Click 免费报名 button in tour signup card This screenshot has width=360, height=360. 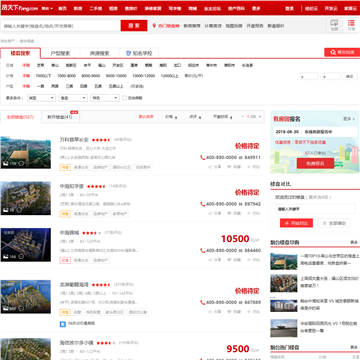click(x=315, y=163)
